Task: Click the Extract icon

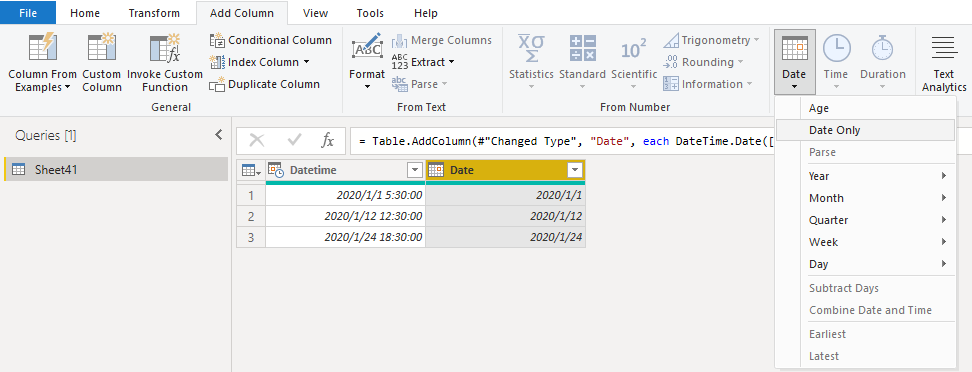Action: 400,62
